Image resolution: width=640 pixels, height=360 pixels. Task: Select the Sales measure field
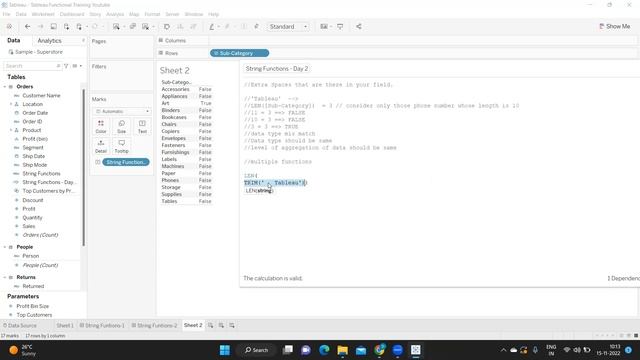[x=29, y=226]
